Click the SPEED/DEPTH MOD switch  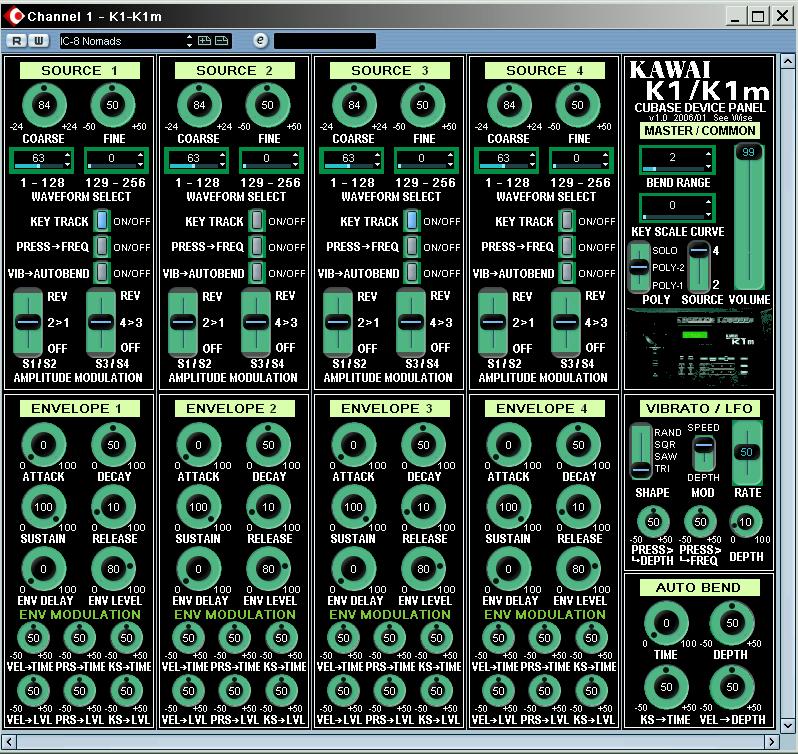704,453
